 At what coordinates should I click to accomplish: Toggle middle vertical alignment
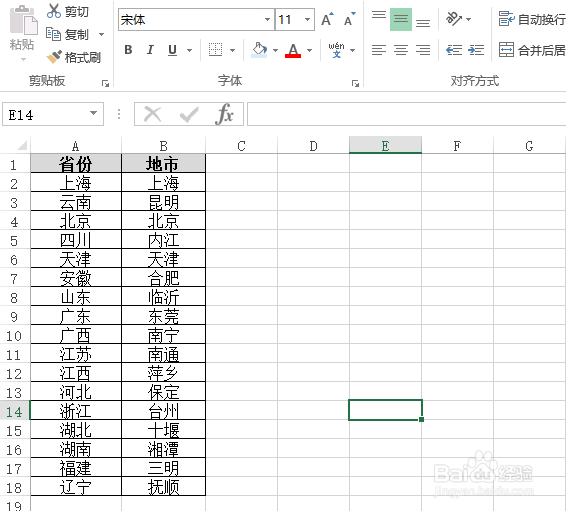(401, 19)
